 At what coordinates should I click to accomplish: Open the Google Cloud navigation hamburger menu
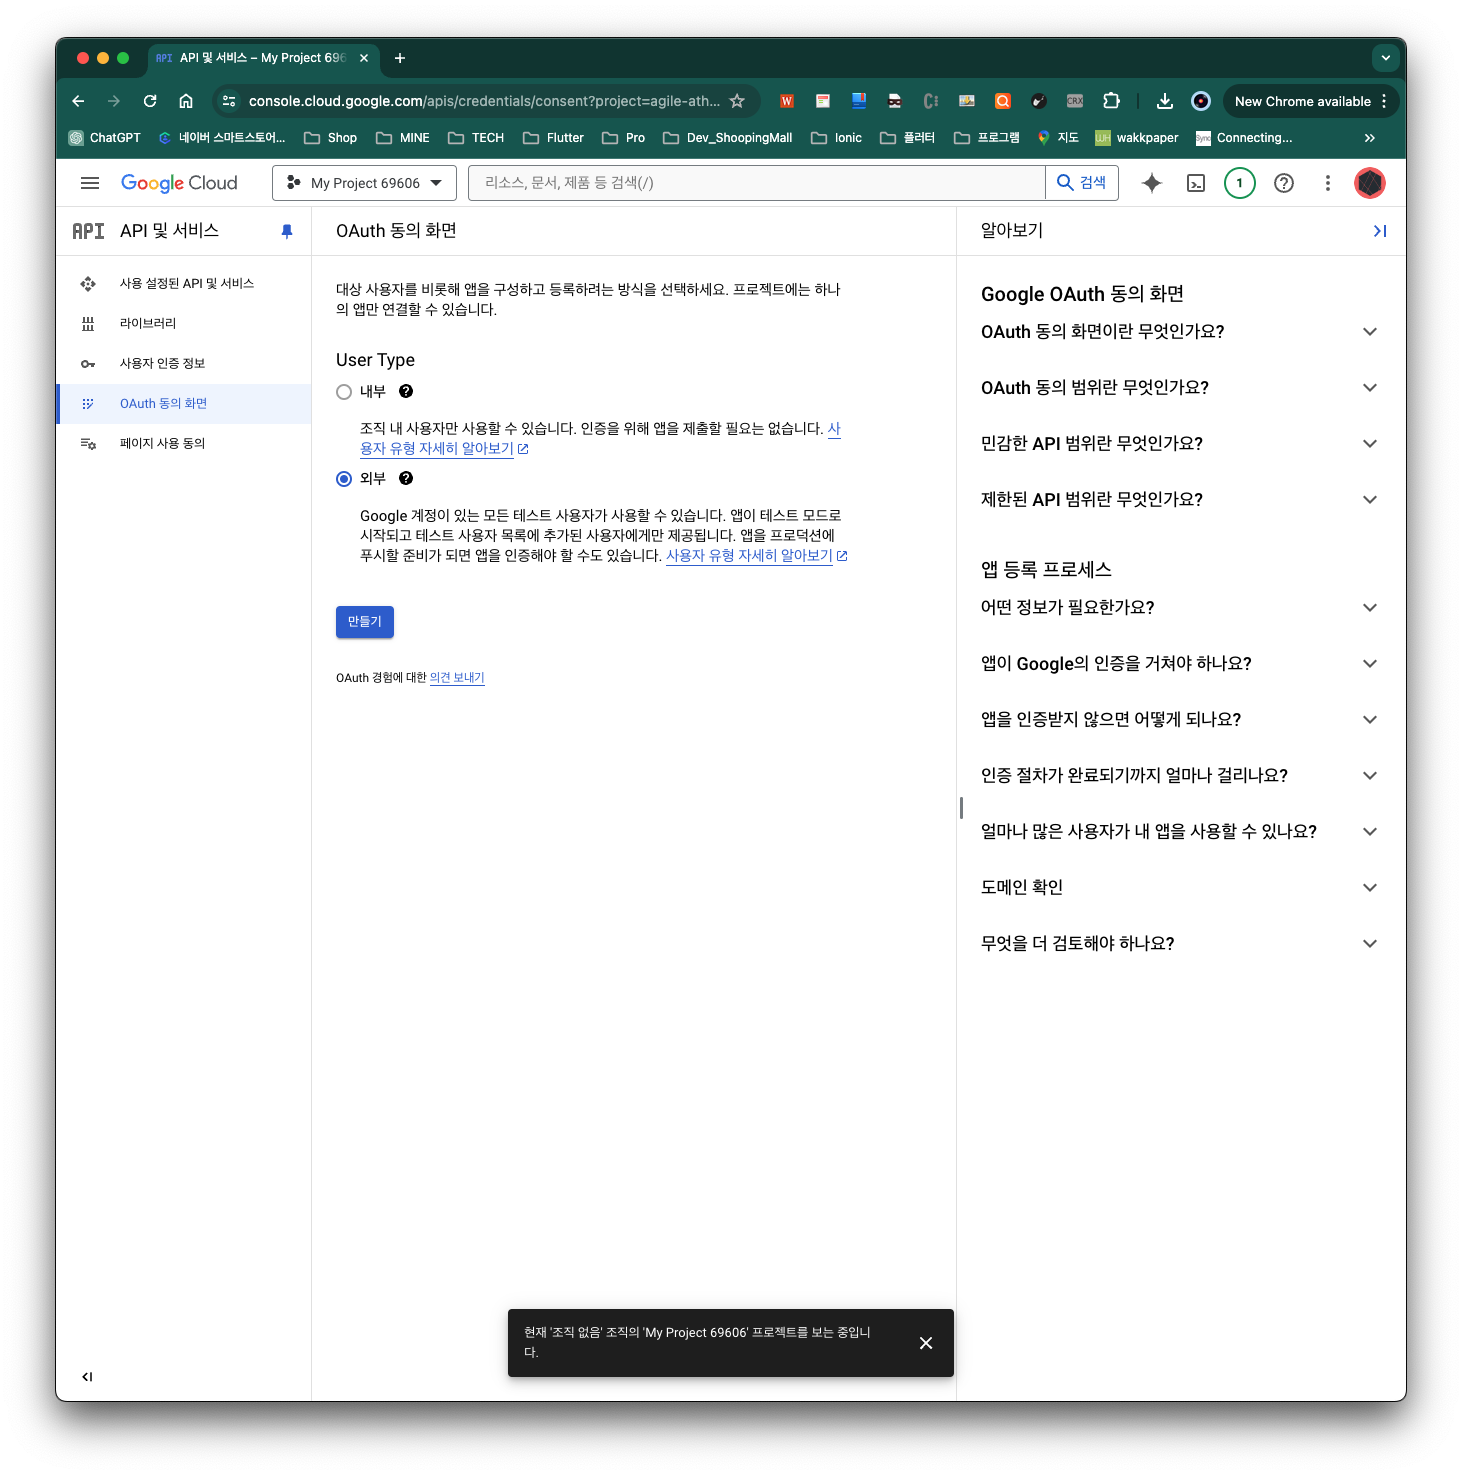(90, 183)
